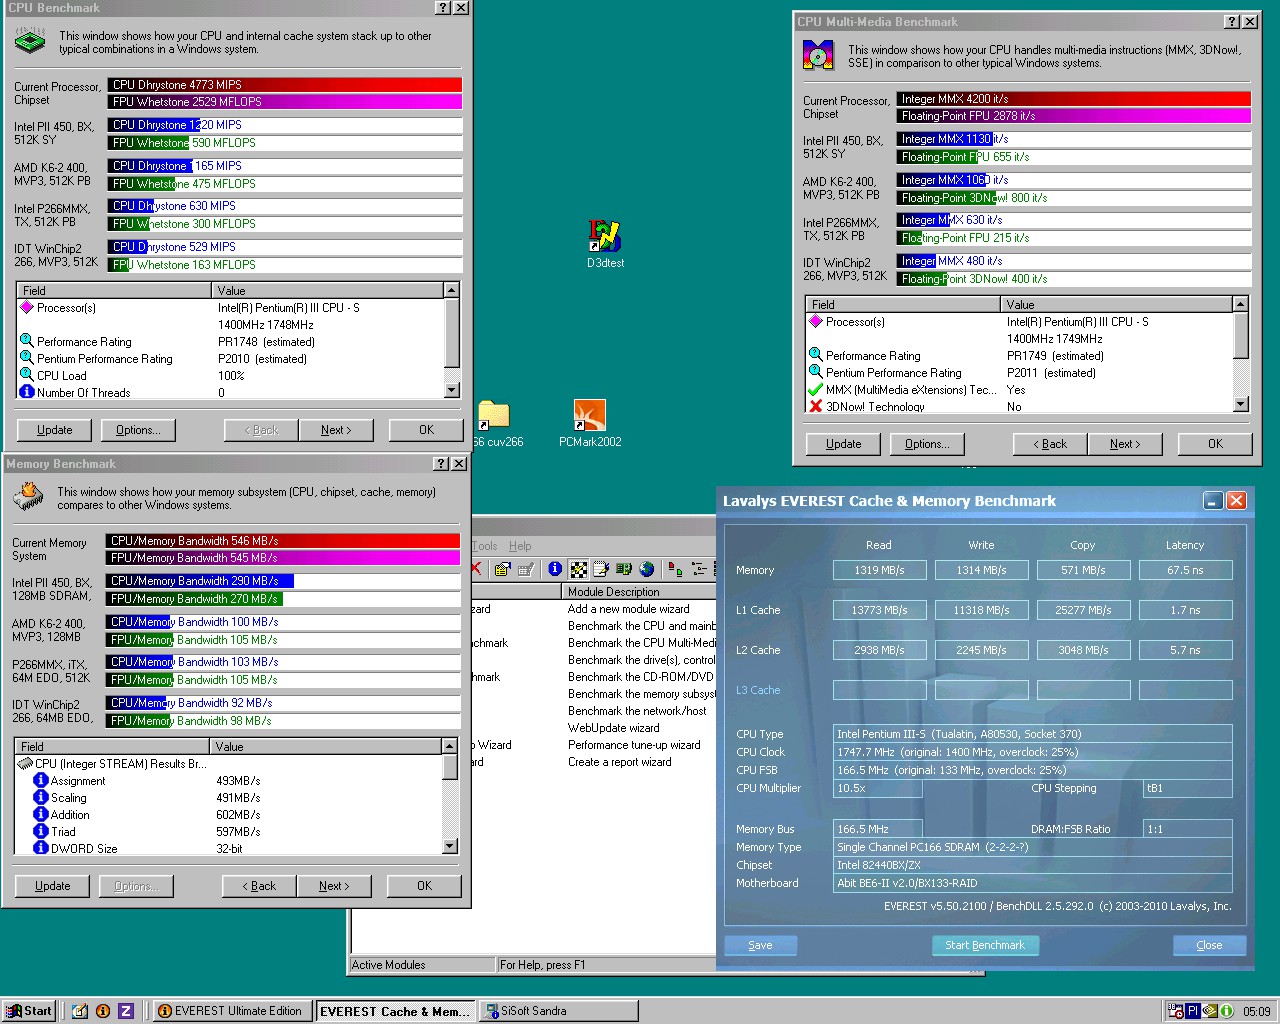Select the 'Add a new module wizard' row

tap(629, 609)
